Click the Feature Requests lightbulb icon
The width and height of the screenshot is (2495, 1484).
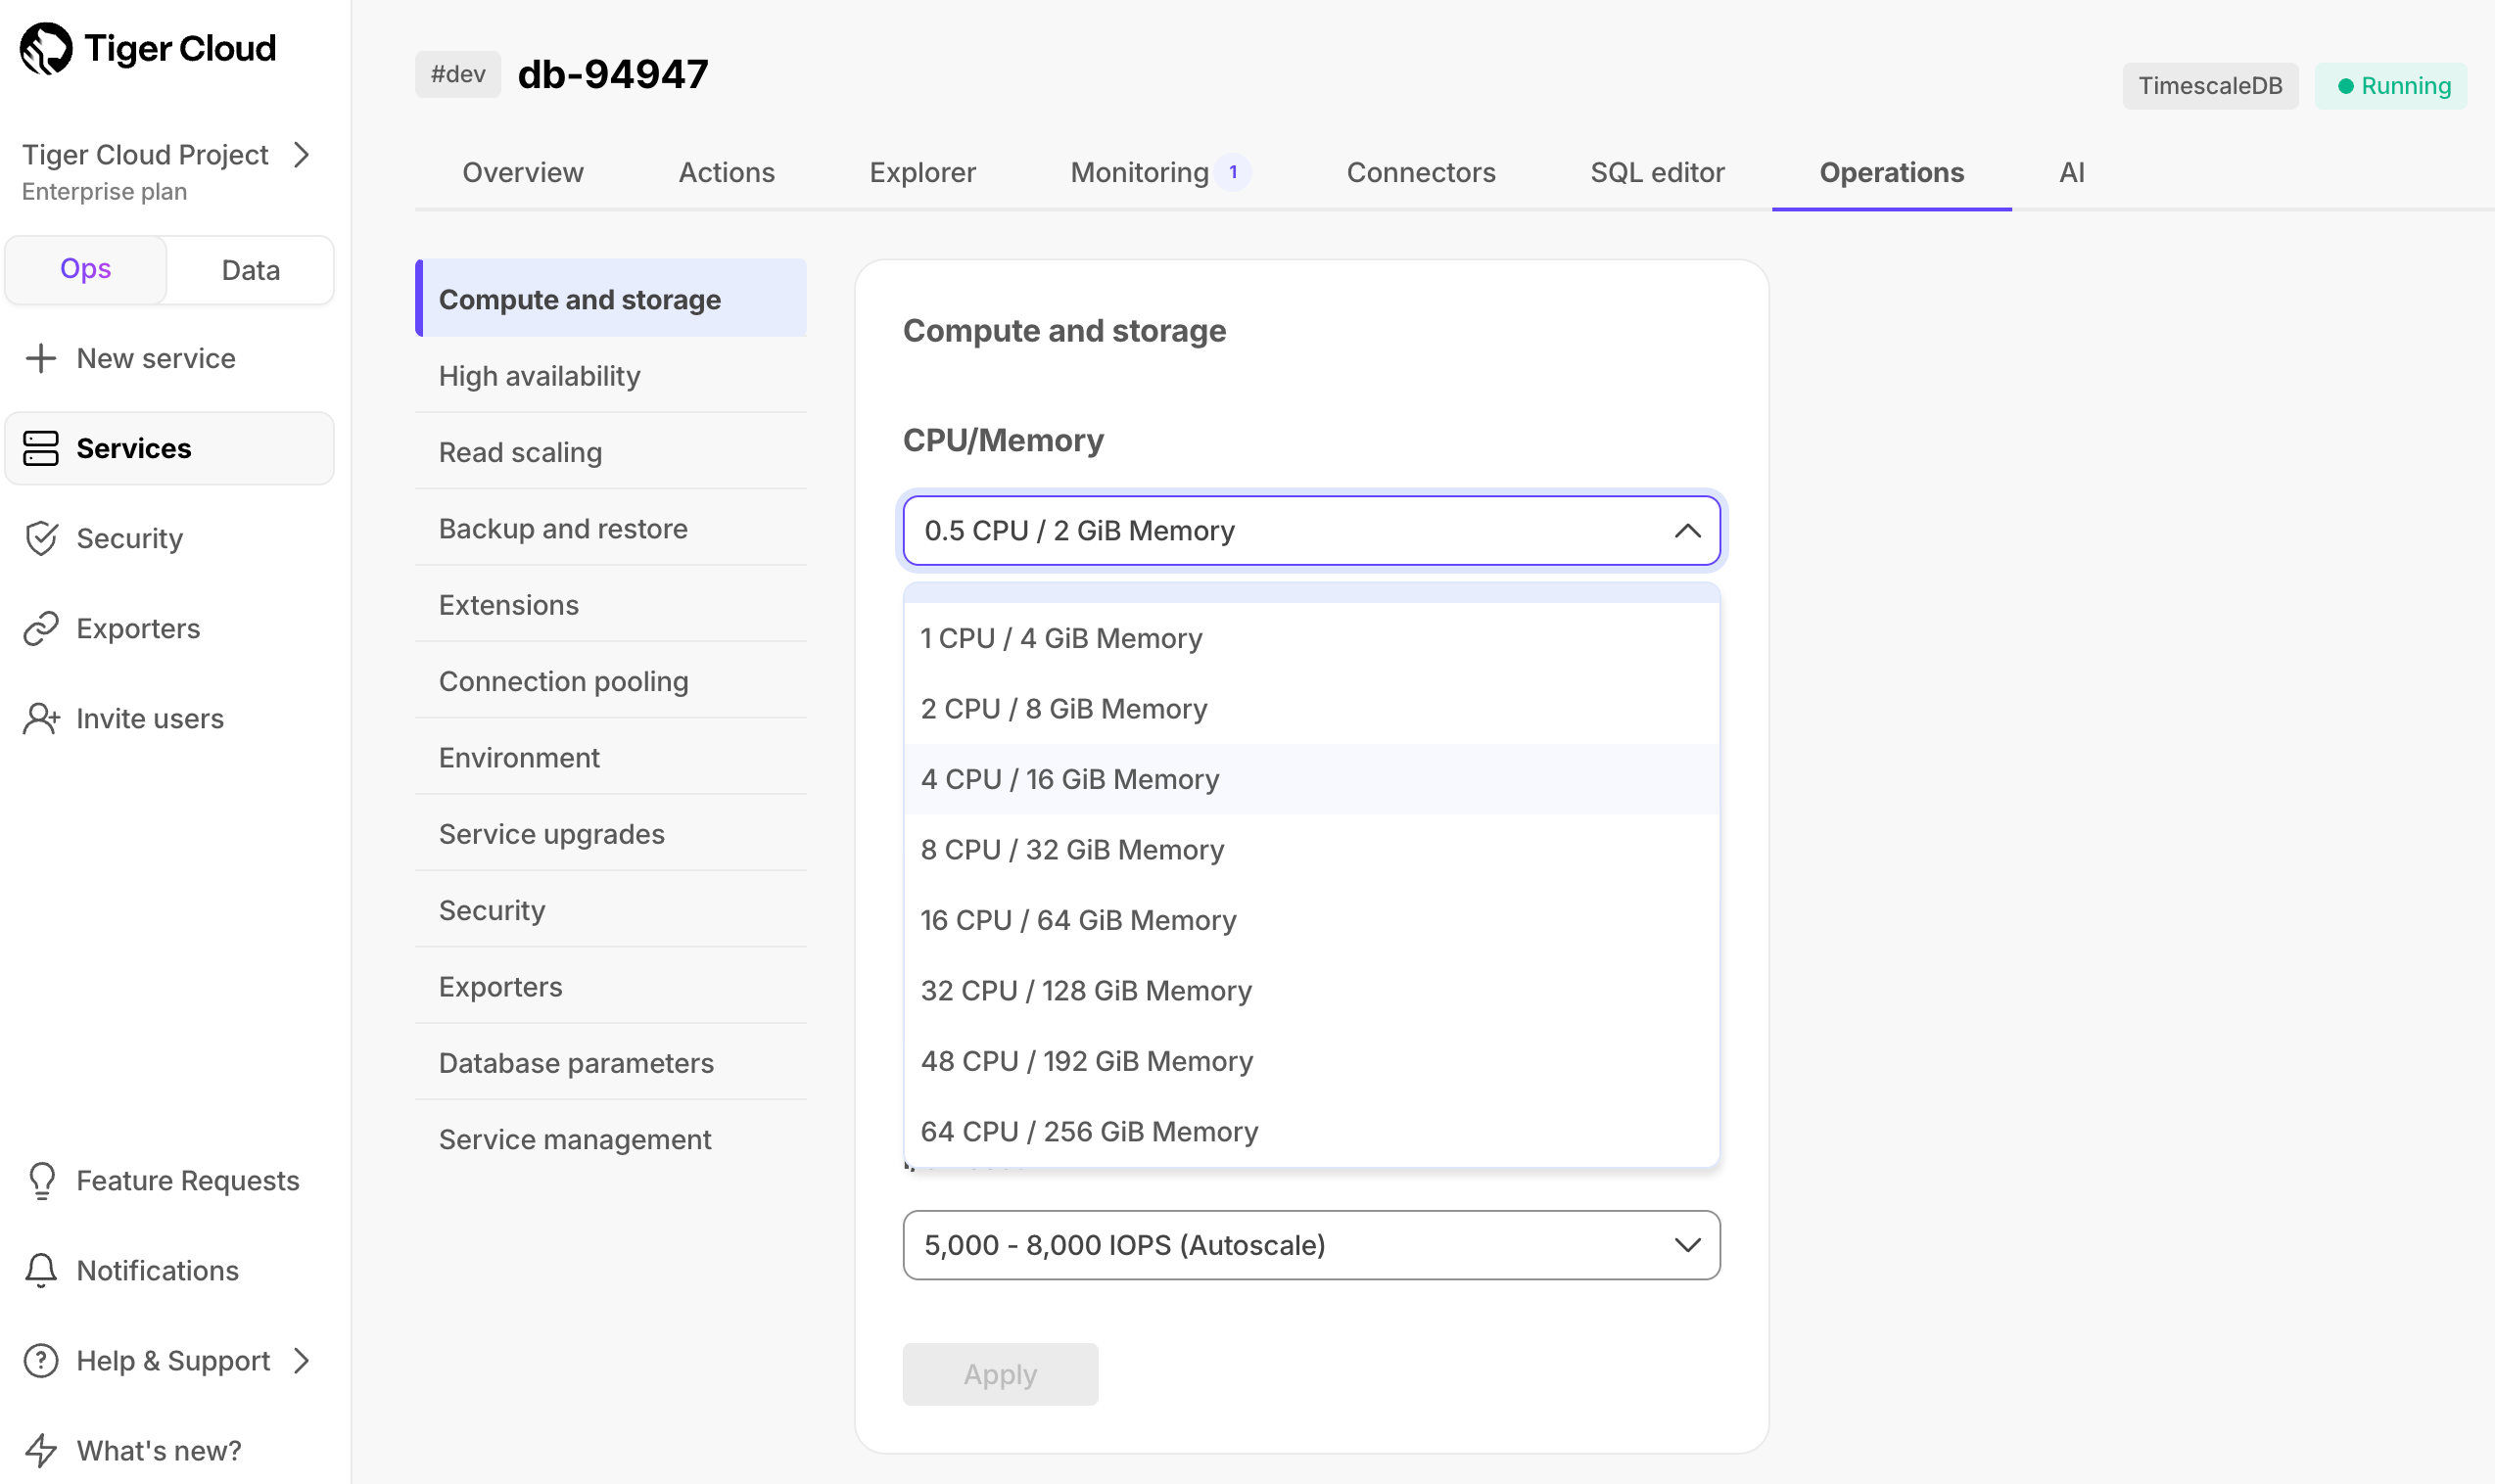point(41,1180)
